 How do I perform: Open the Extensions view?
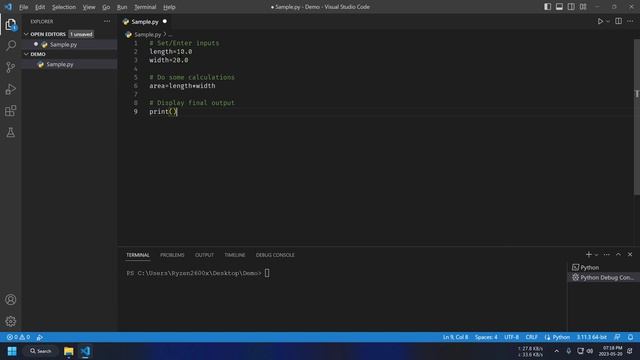click(11, 111)
